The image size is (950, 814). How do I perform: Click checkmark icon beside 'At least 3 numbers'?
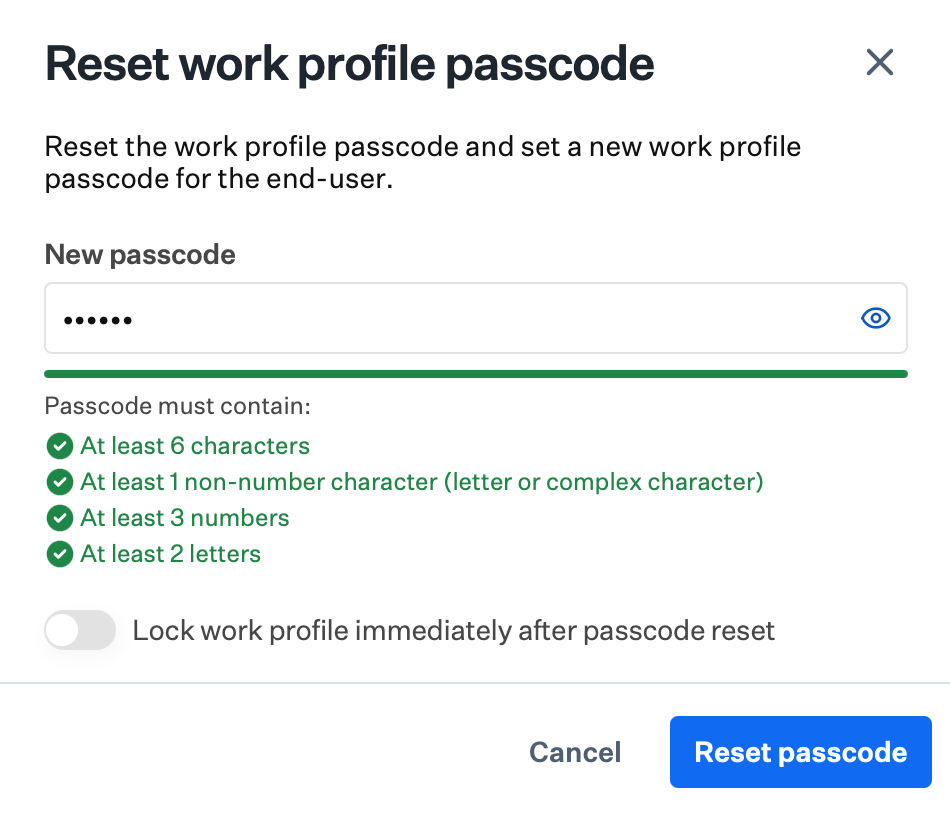[x=60, y=518]
